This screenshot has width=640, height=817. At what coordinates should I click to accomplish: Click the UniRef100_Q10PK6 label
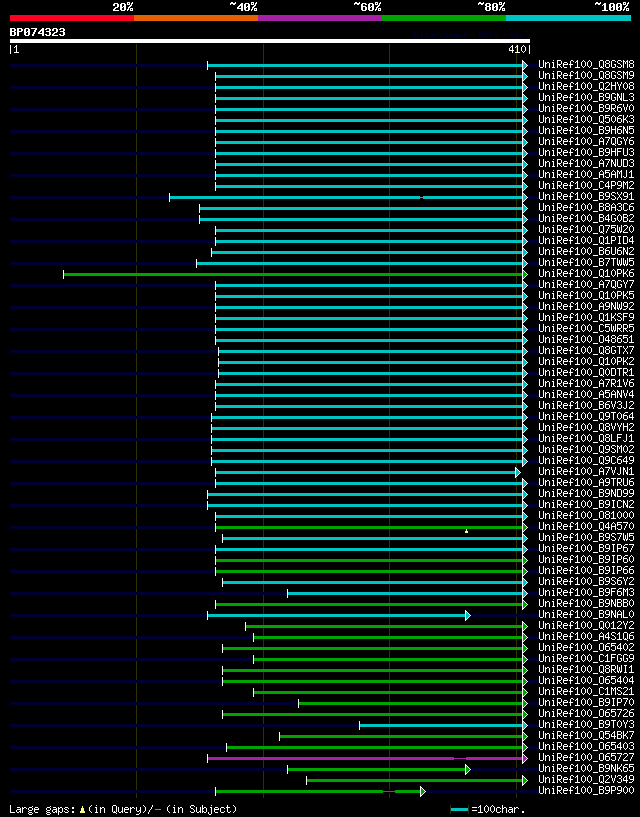click(x=586, y=274)
